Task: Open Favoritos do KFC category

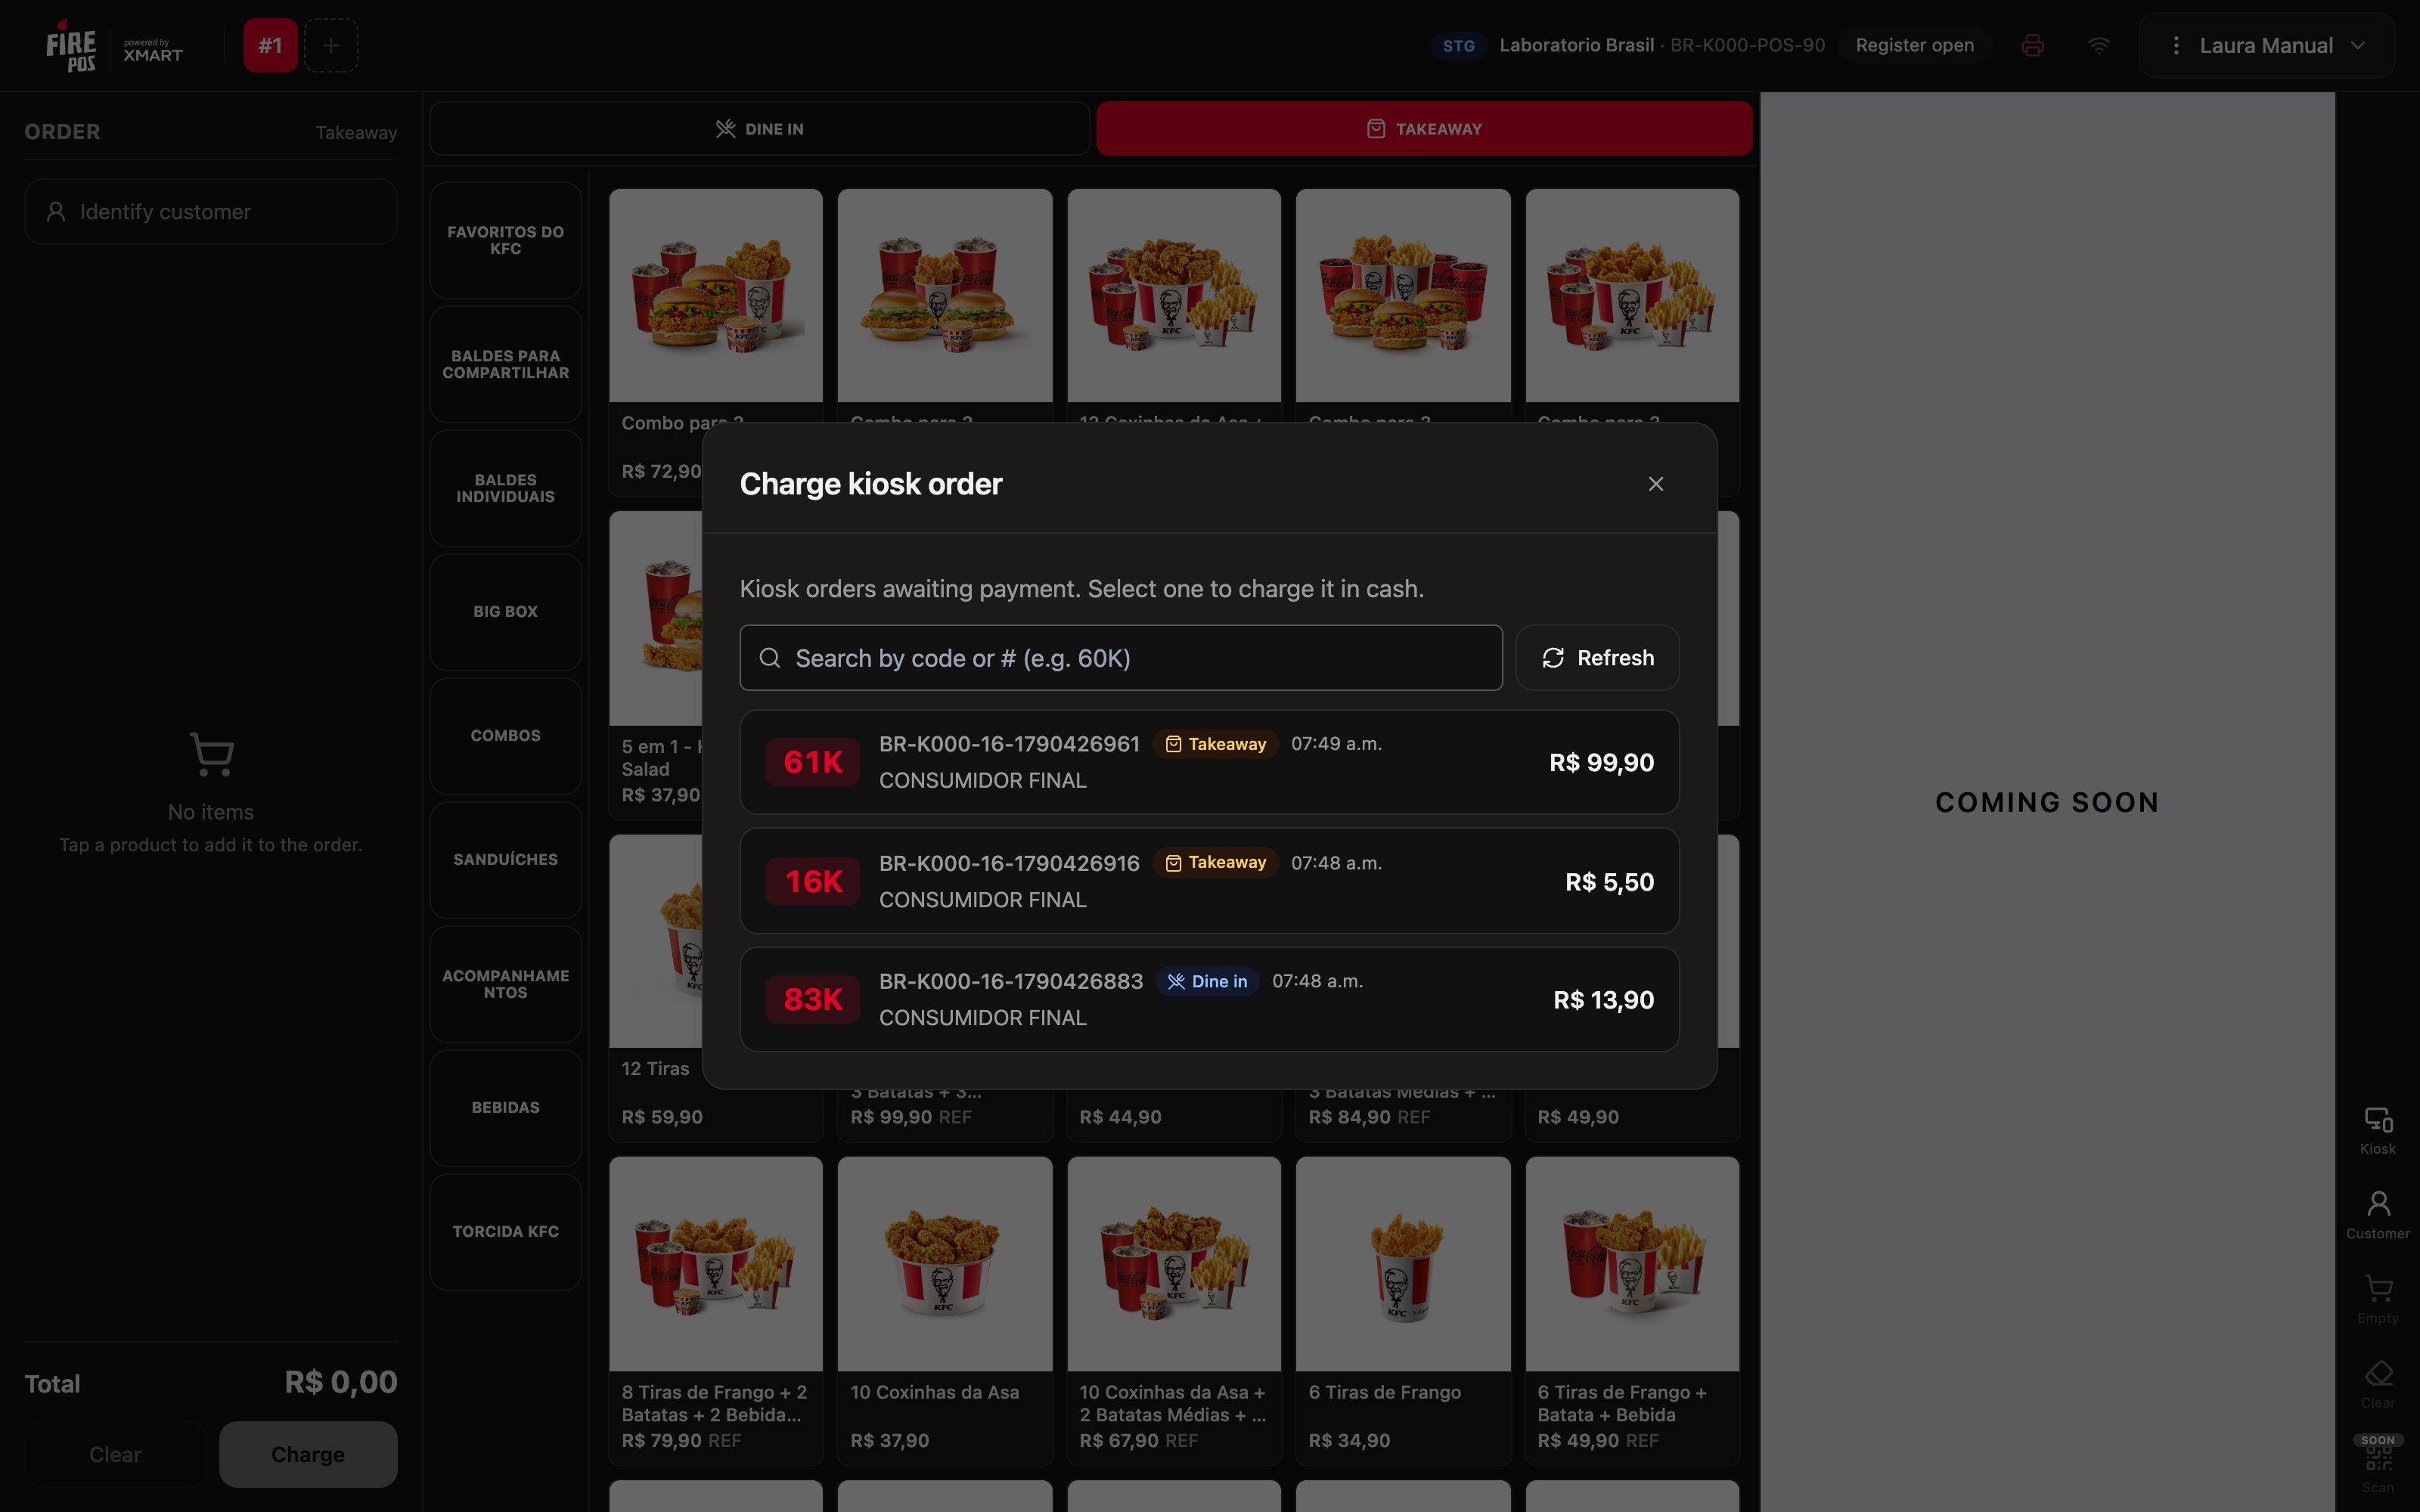Action: click(506, 240)
